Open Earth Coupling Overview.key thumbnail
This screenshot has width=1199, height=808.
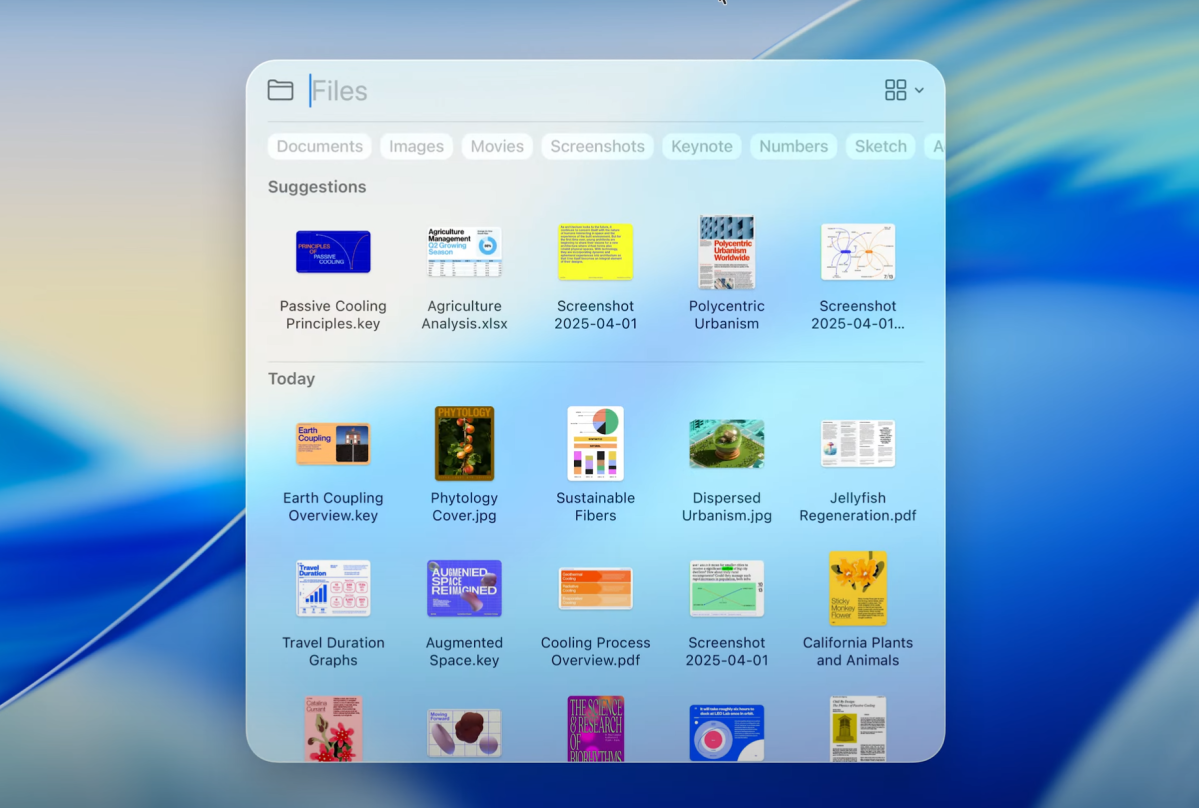(333, 443)
